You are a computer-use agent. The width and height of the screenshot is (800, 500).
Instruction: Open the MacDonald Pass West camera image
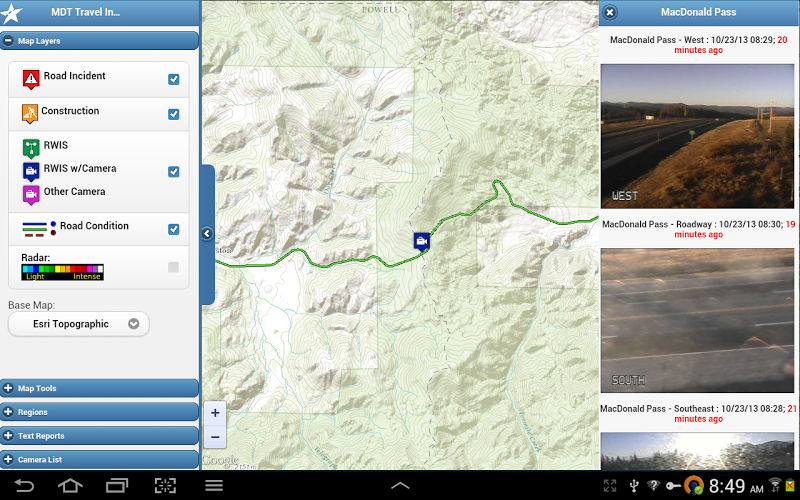697,136
